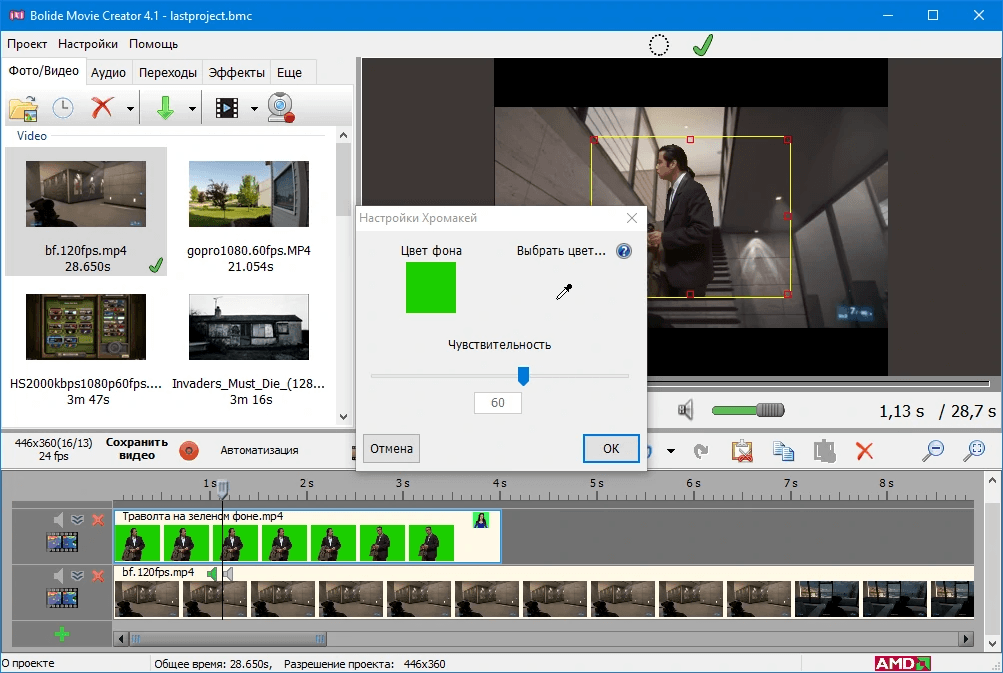
Task: Click the green add-to-timeline arrow
Action: coord(165,107)
